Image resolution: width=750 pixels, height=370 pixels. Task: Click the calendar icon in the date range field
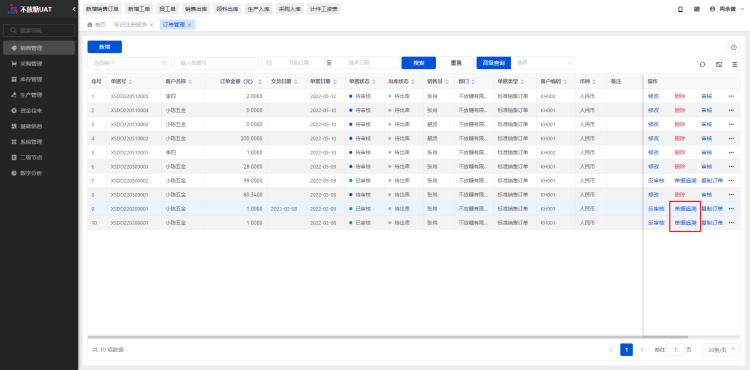(269, 63)
